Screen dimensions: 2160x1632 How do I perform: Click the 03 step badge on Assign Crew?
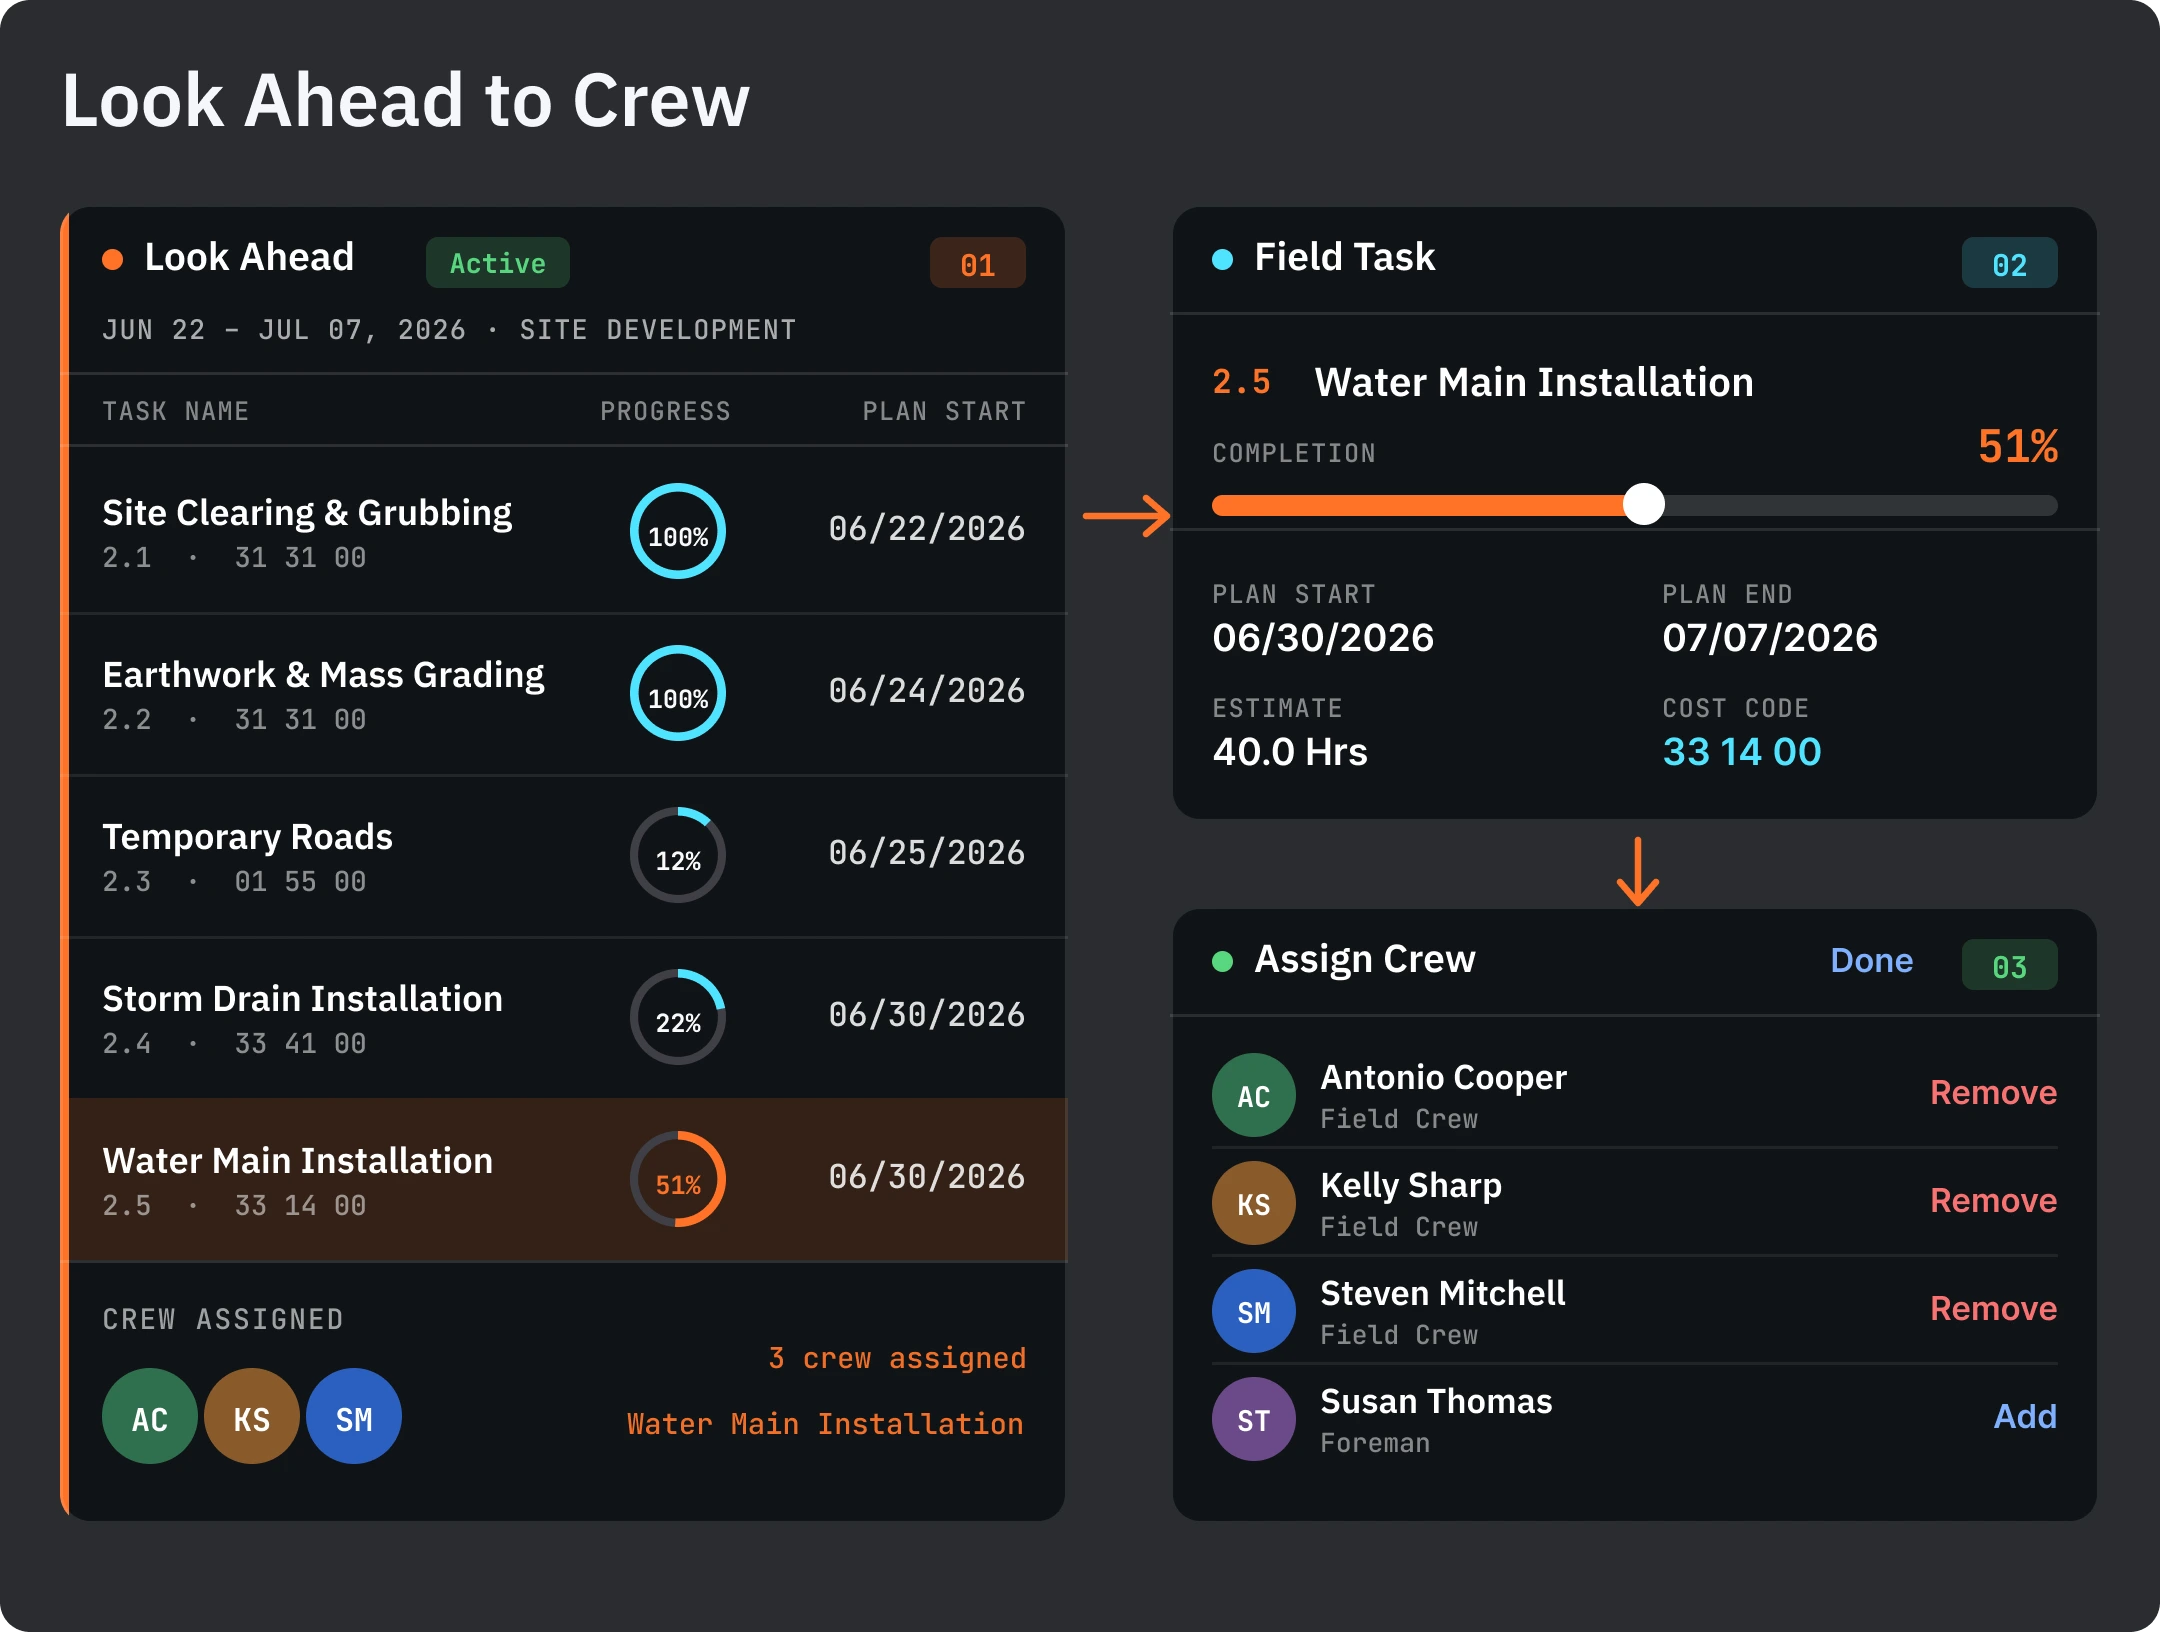tap(2009, 965)
